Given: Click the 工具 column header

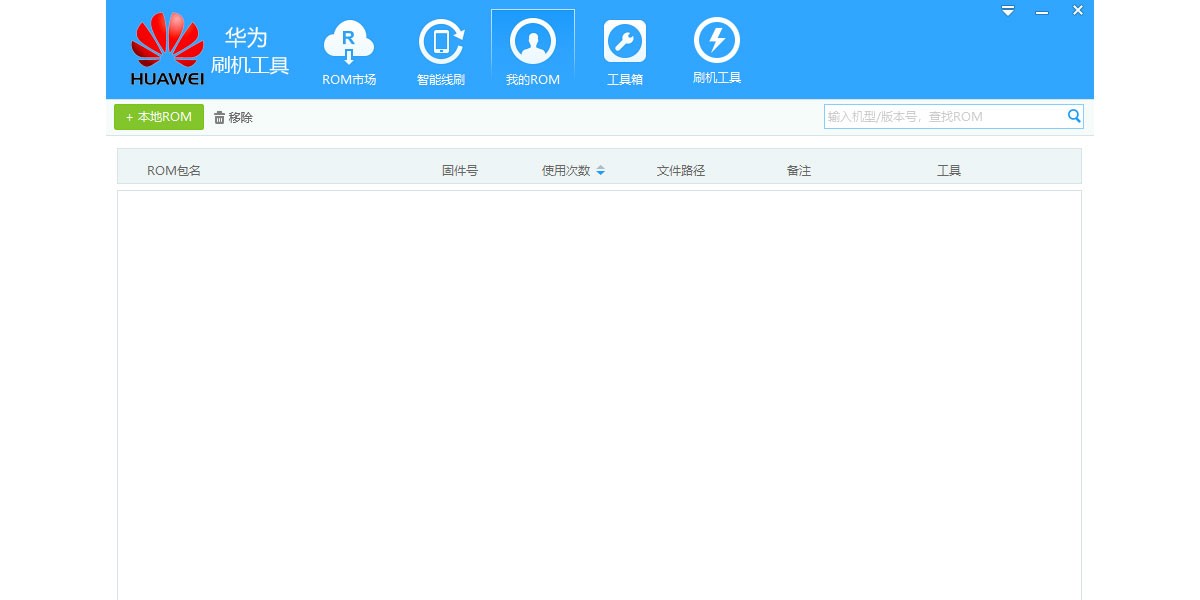Looking at the screenshot, I should (949, 171).
